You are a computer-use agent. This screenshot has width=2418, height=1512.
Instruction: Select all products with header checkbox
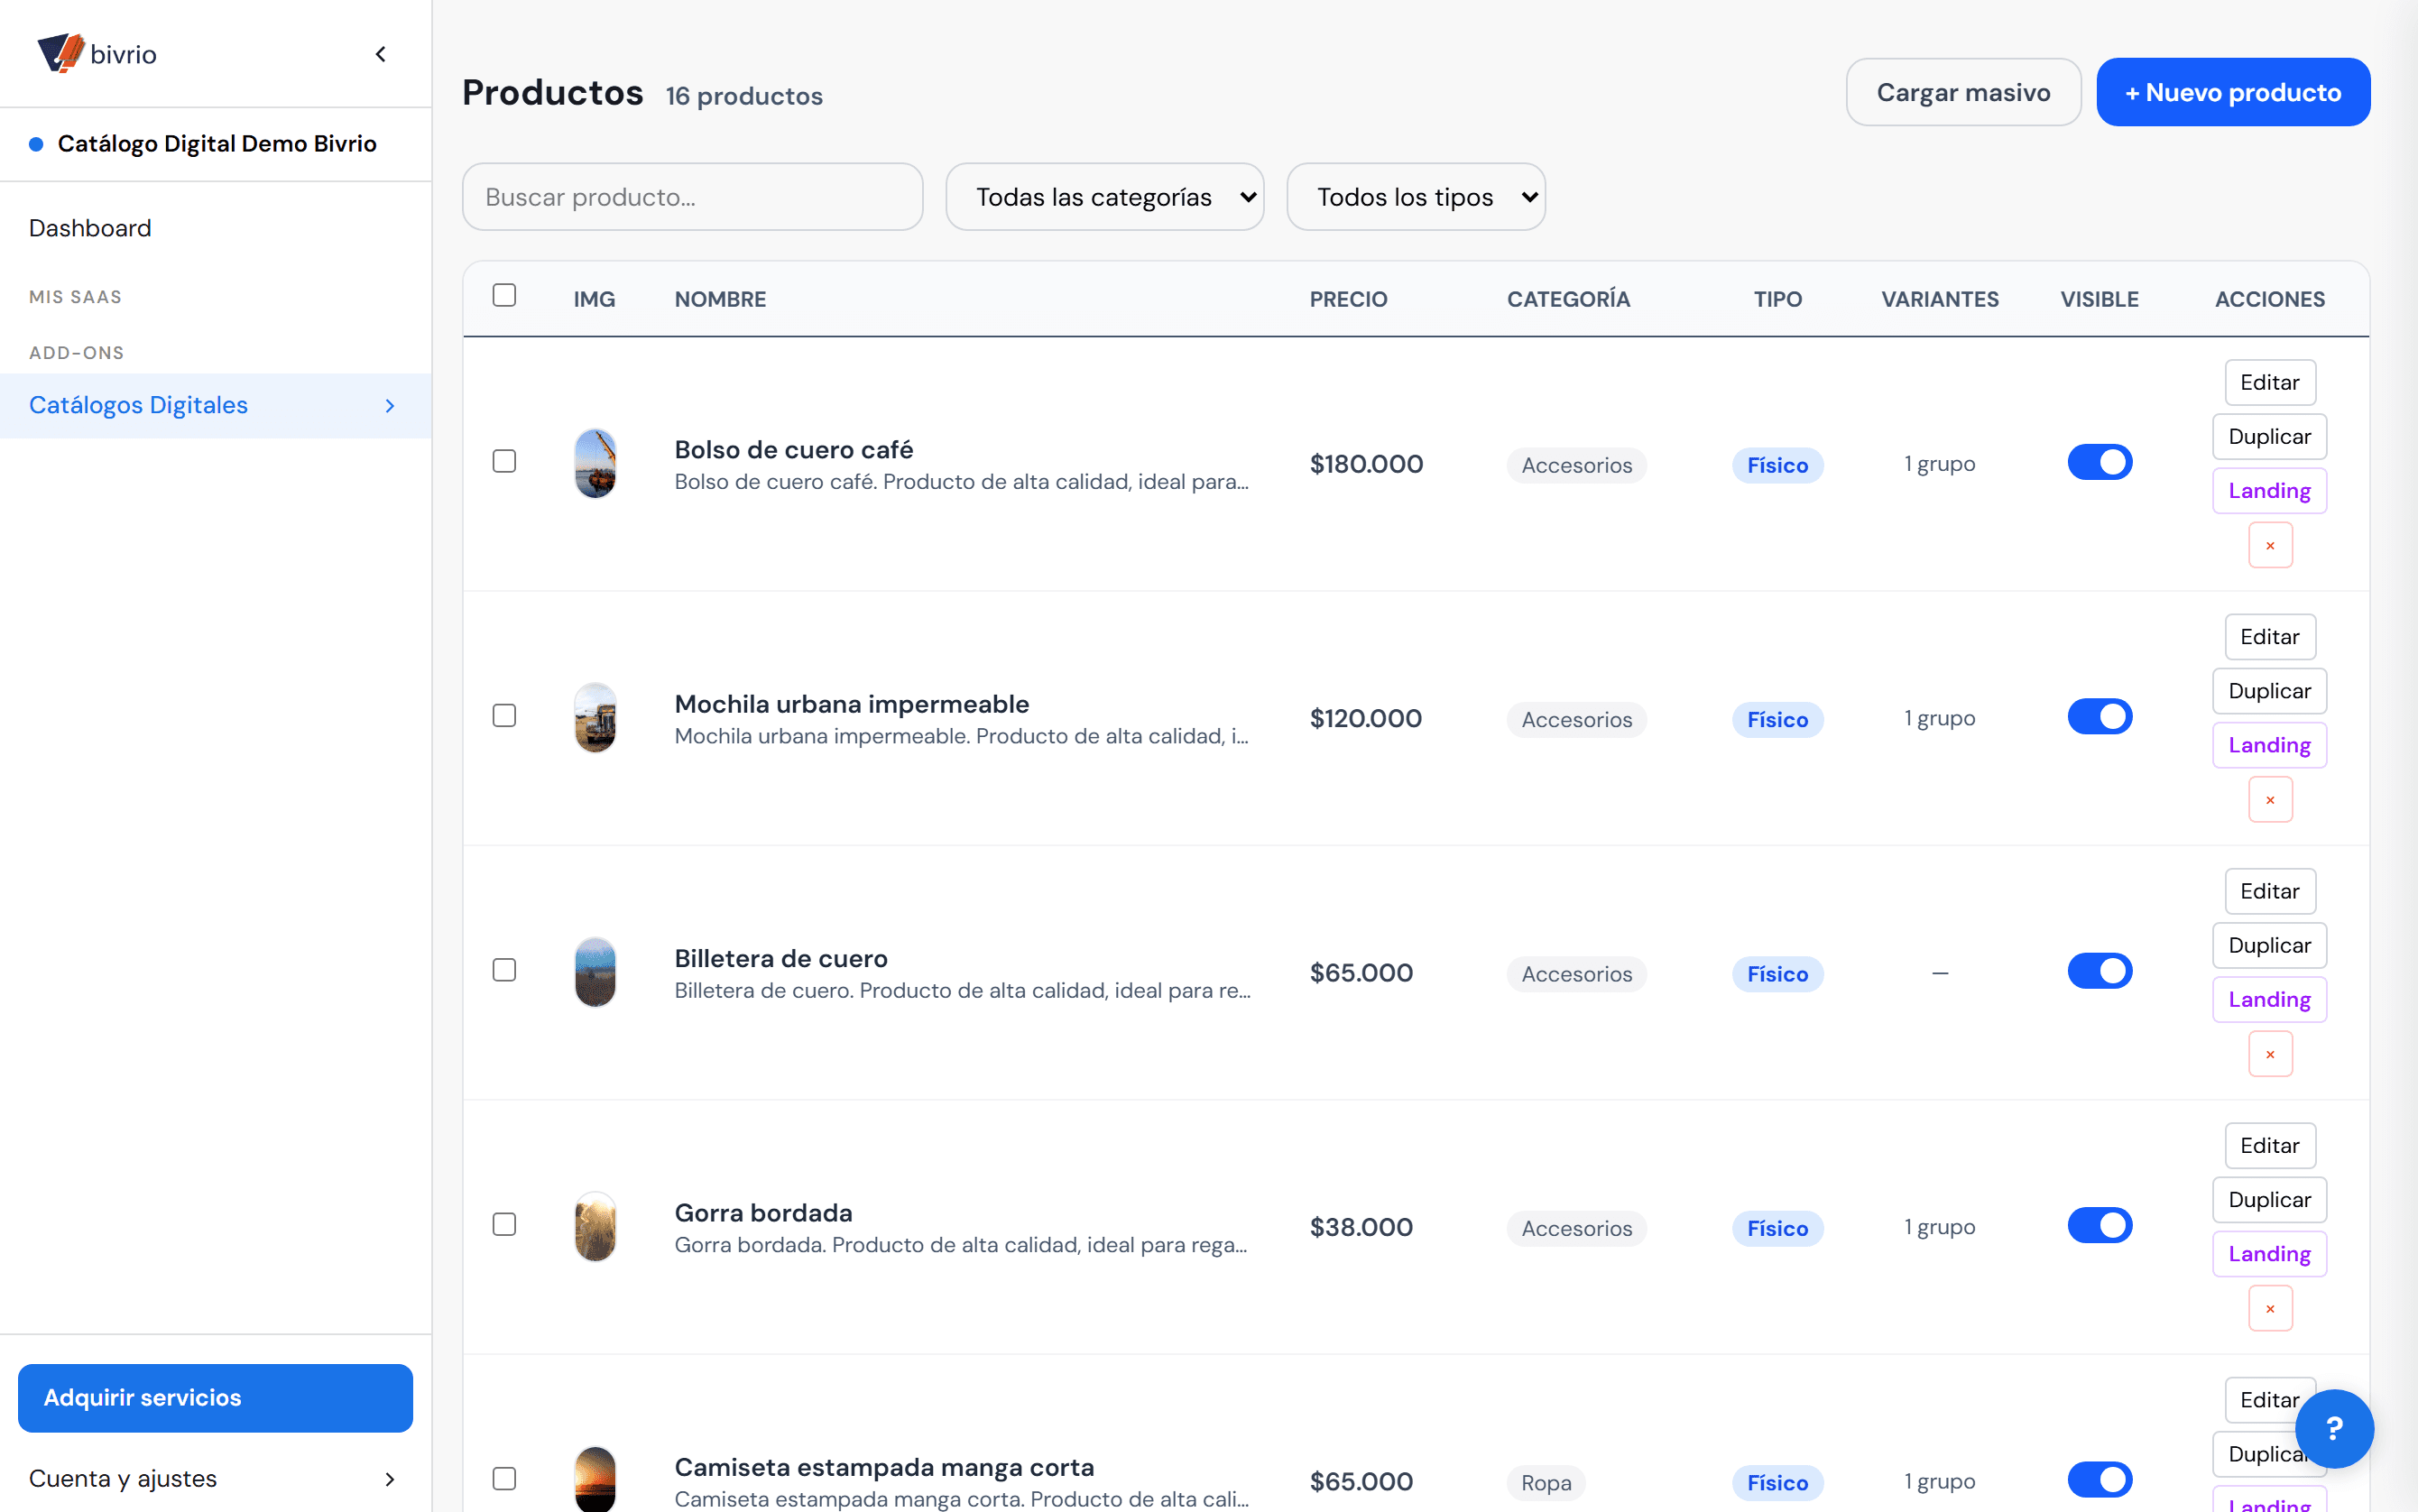coord(504,295)
